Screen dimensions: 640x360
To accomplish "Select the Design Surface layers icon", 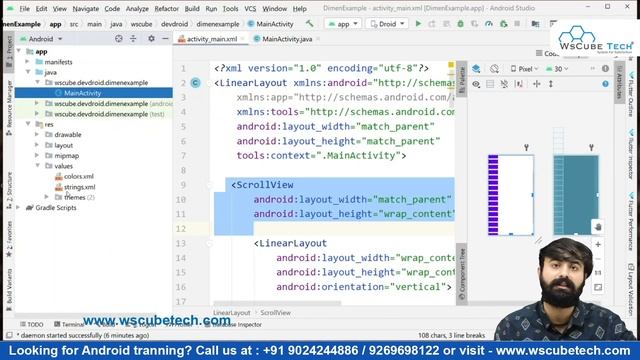I will (x=476, y=69).
